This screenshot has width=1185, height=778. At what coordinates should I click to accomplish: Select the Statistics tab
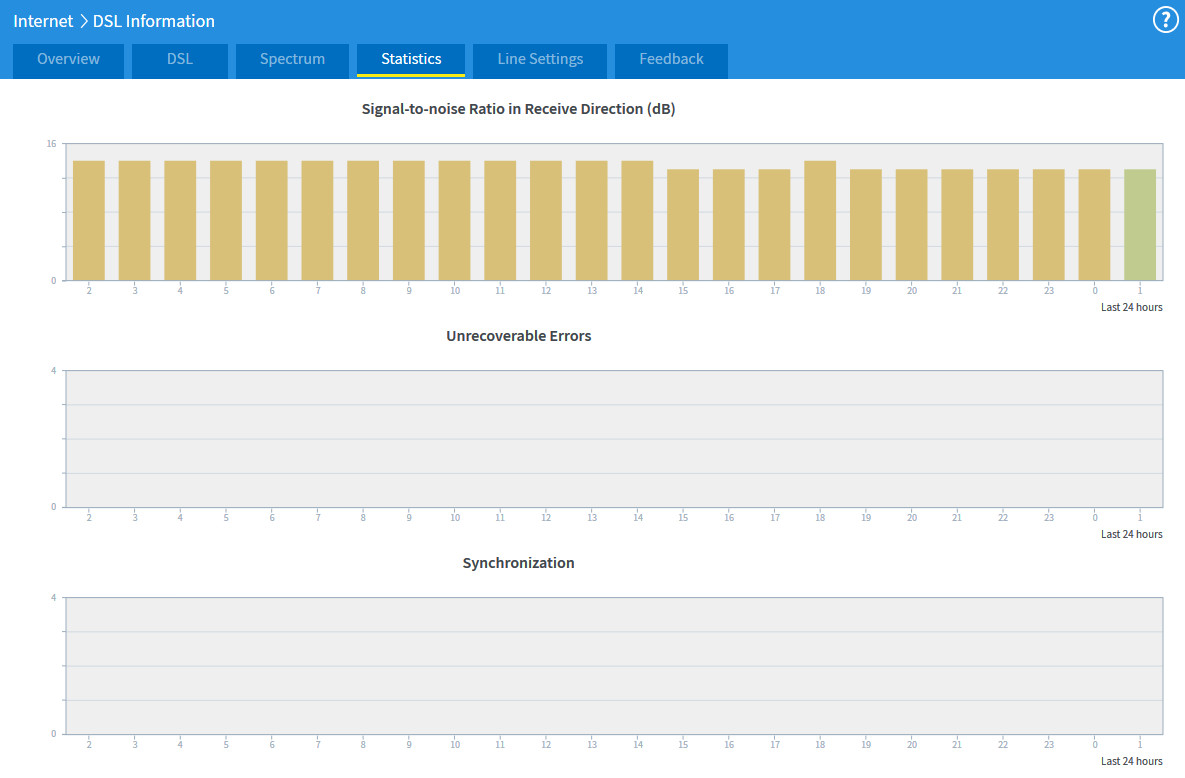(x=411, y=60)
